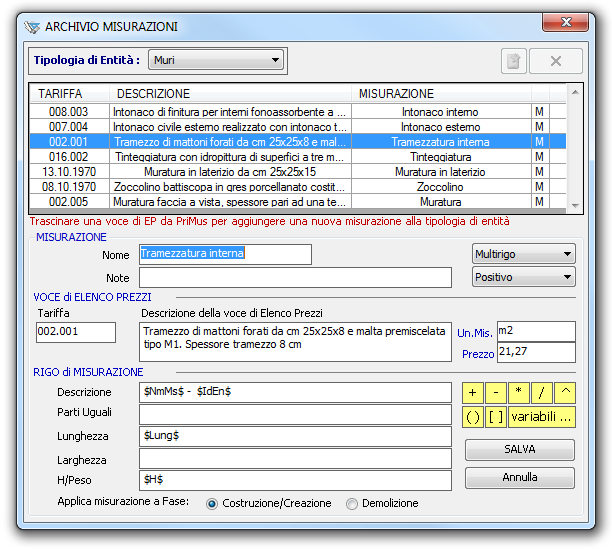Click the Lunghezza field with $Lung$
The width and height of the screenshot is (612, 549).
(295, 437)
